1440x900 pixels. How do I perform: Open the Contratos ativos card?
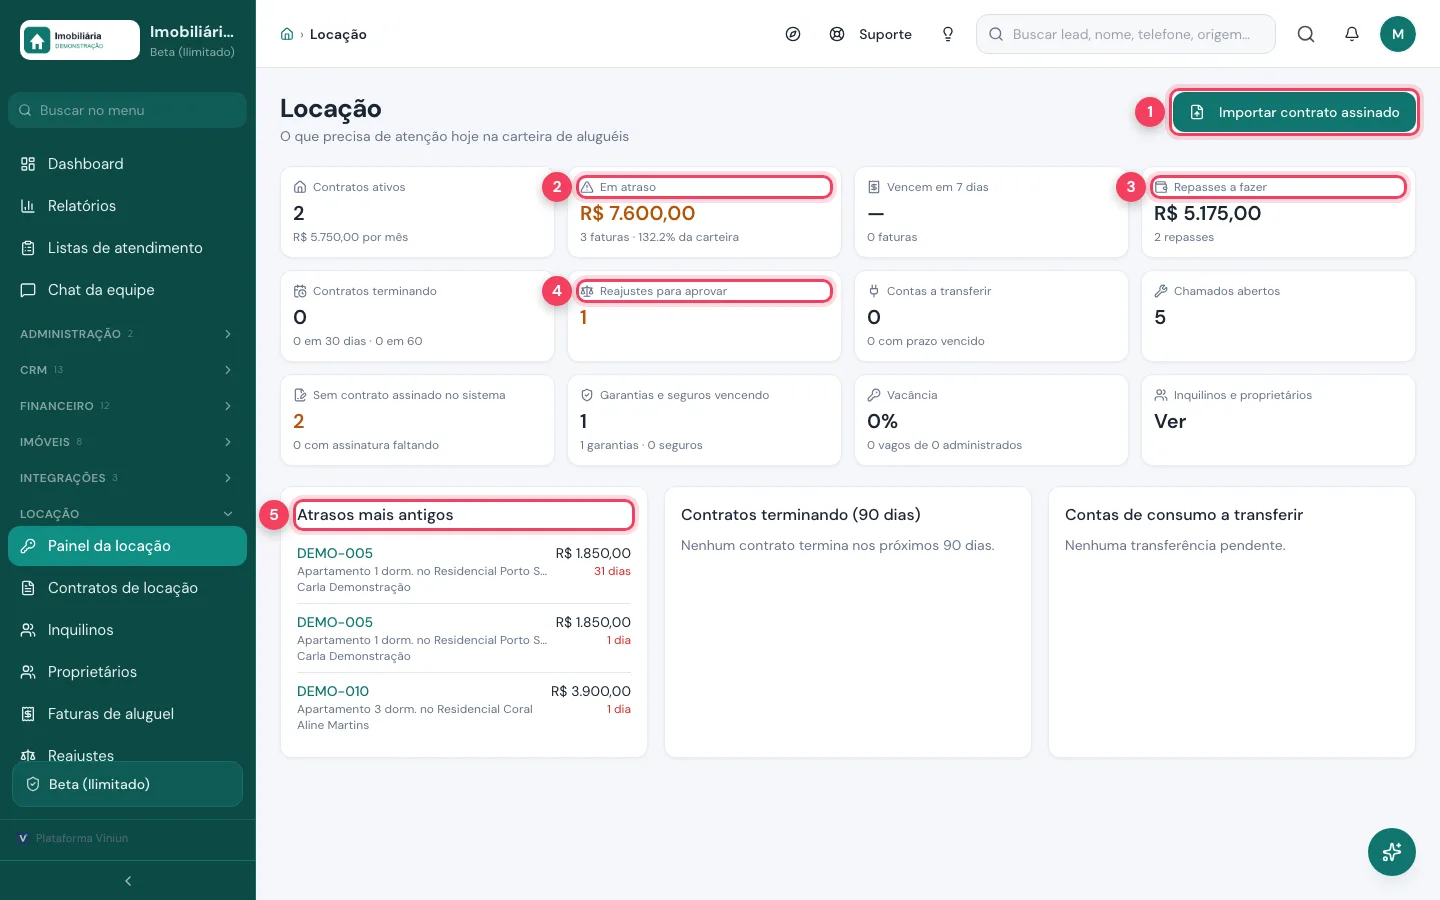pos(417,212)
